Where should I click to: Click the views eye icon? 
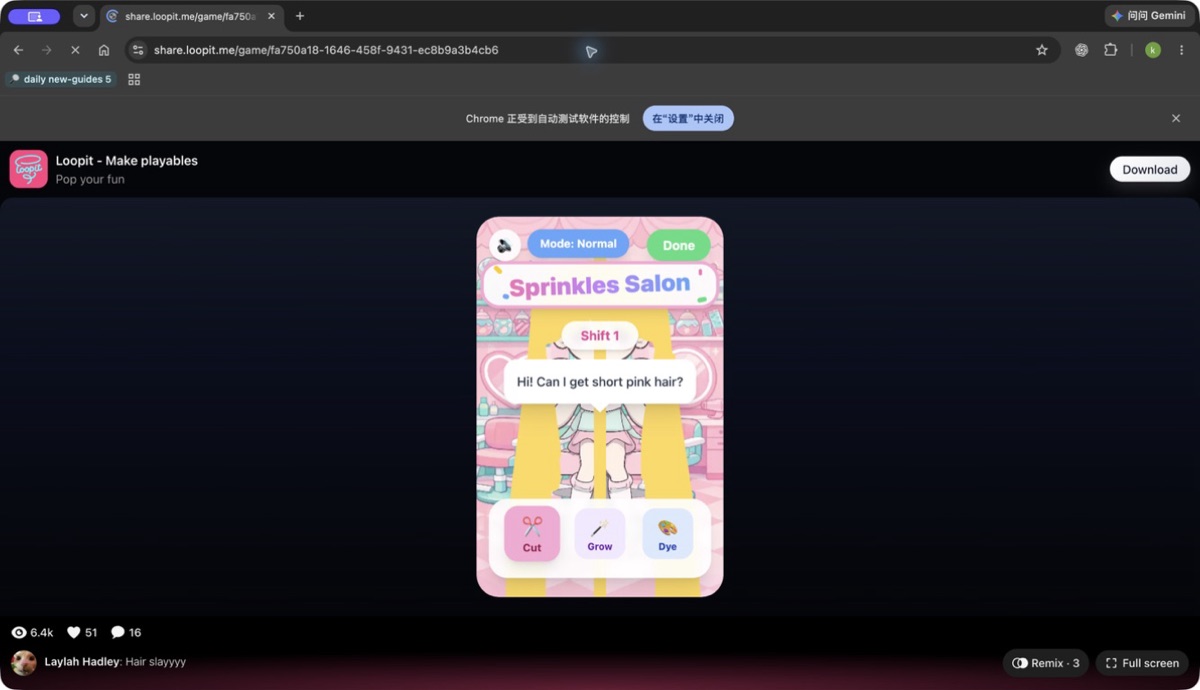pos(18,633)
